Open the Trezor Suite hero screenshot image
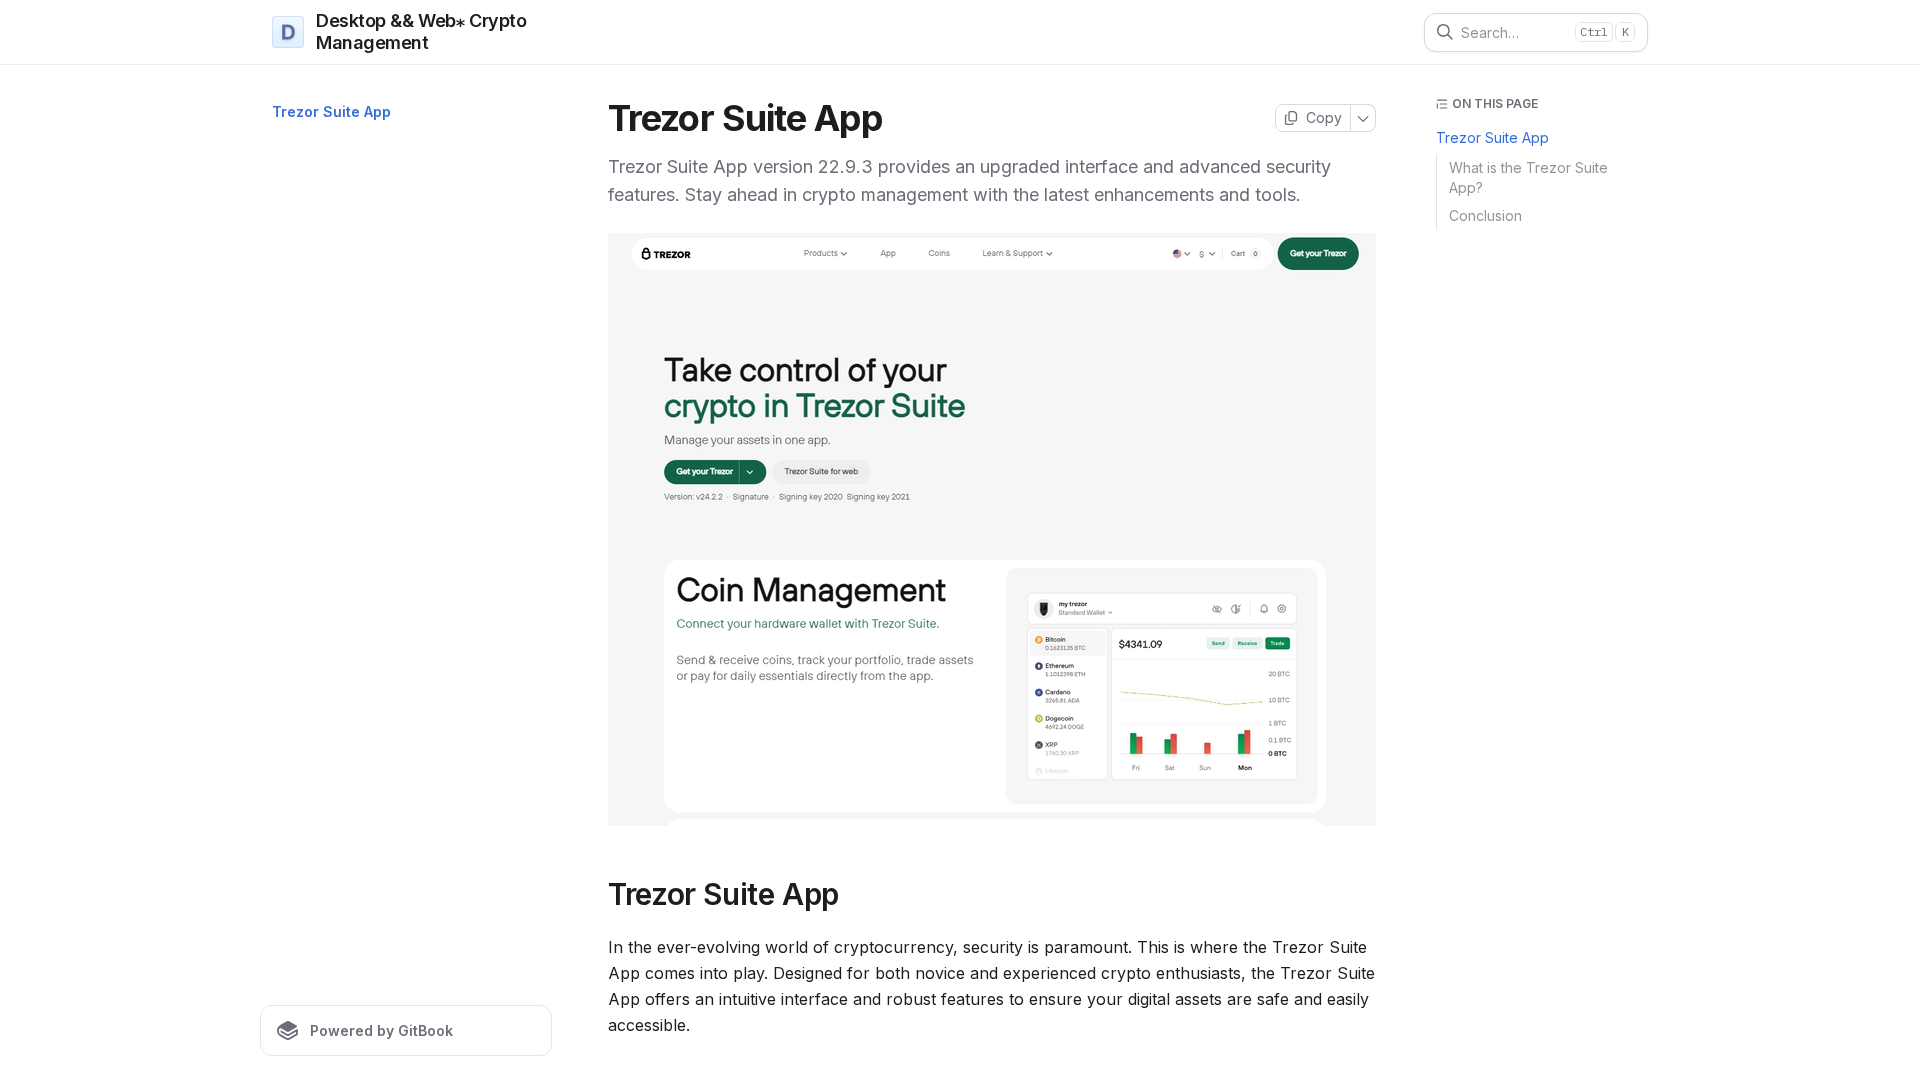This screenshot has height=1080, width=1920. 992,530
